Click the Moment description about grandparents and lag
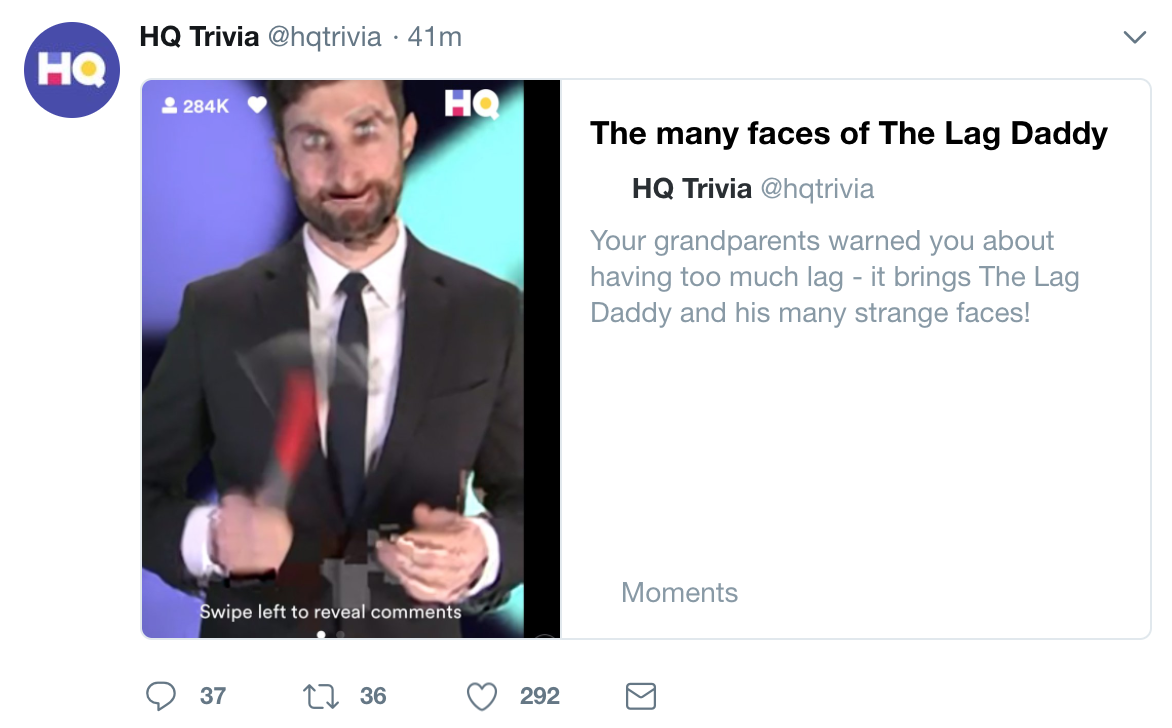This screenshot has height=728, width=1172. pyautogui.click(x=835, y=277)
